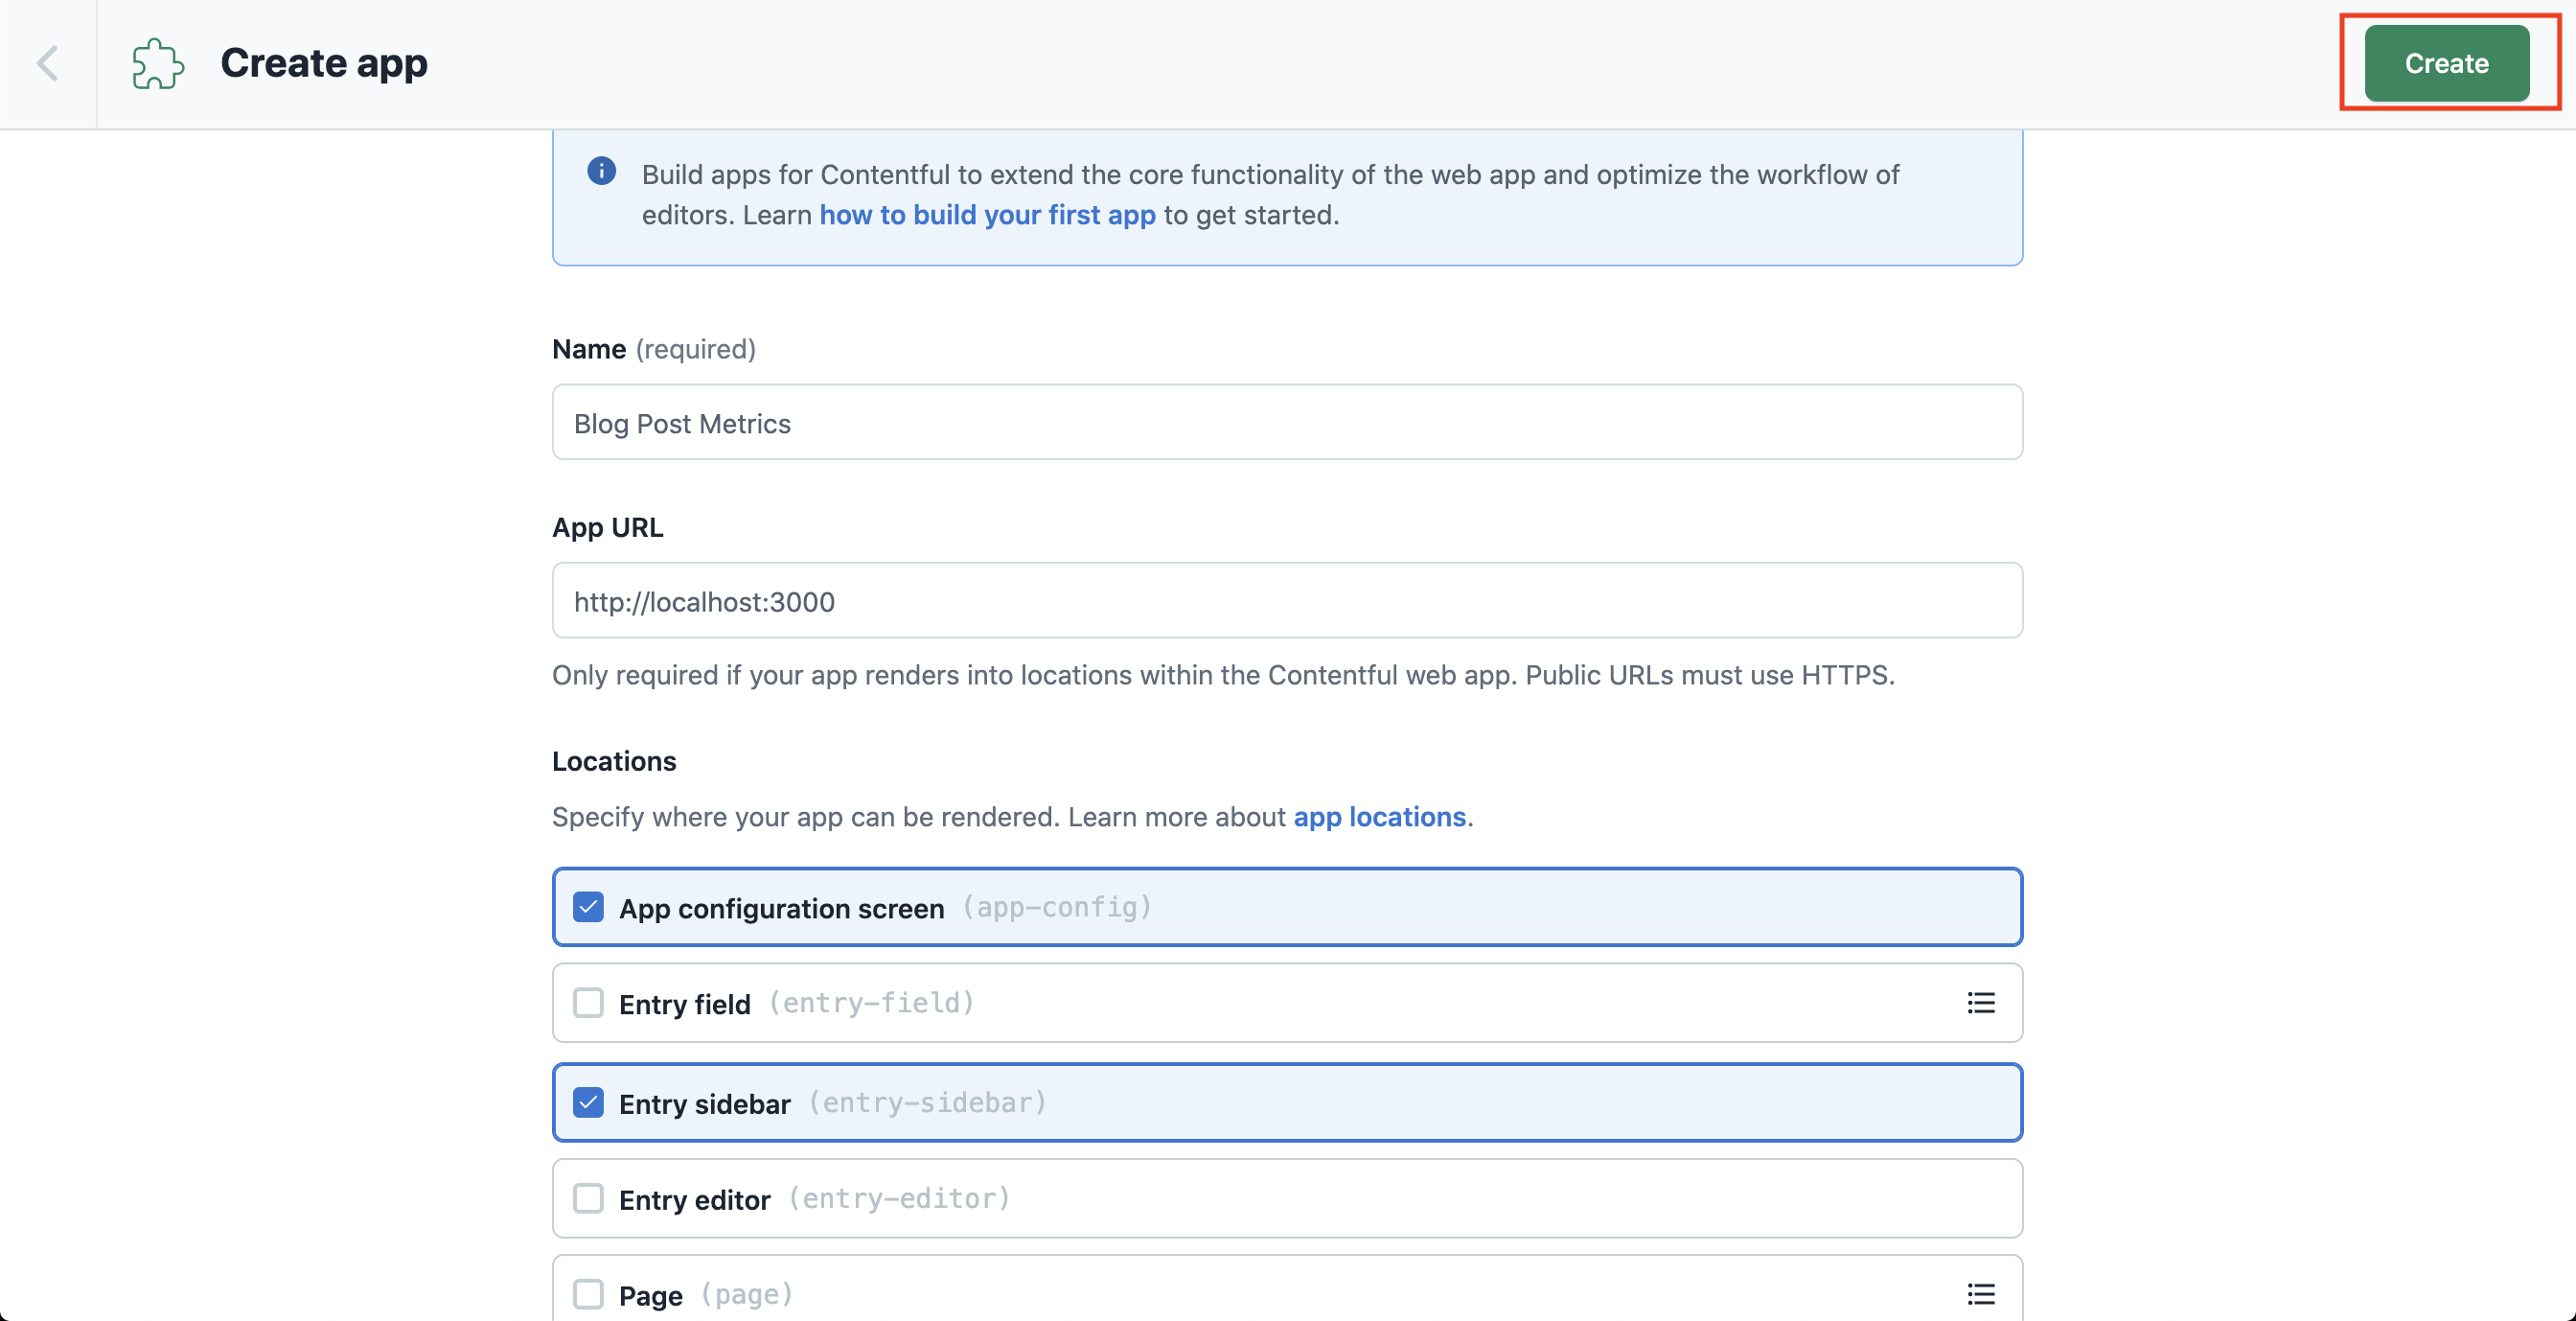Image resolution: width=2576 pixels, height=1321 pixels.
Task: Click the puzzle piece app icon
Action: [158, 63]
